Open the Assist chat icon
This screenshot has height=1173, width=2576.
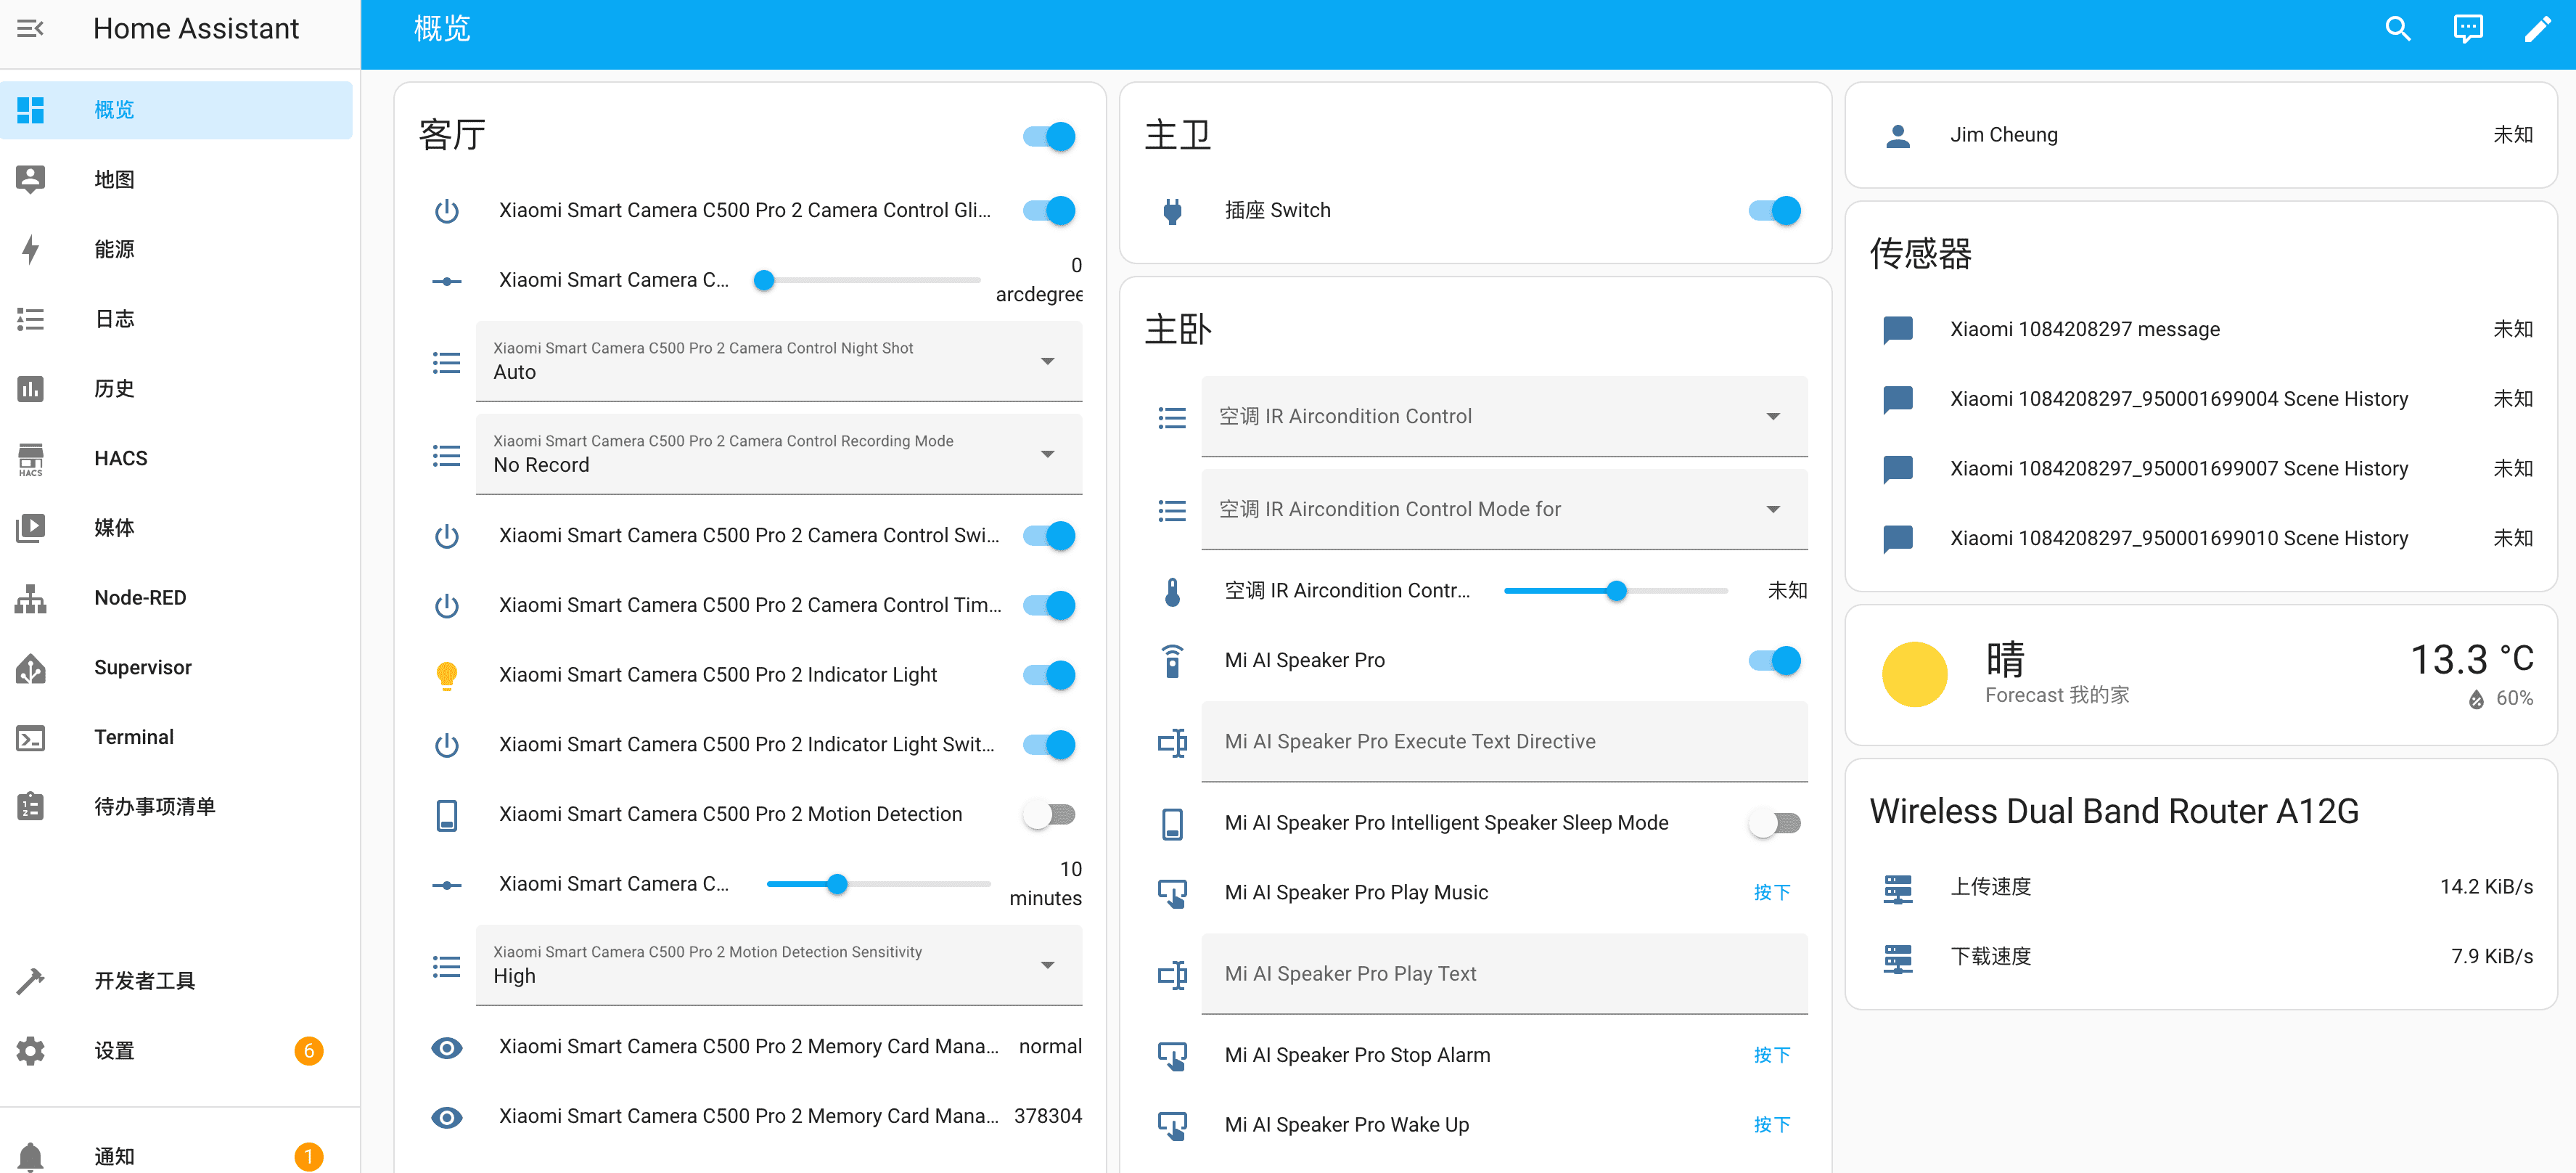[2468, 29]
